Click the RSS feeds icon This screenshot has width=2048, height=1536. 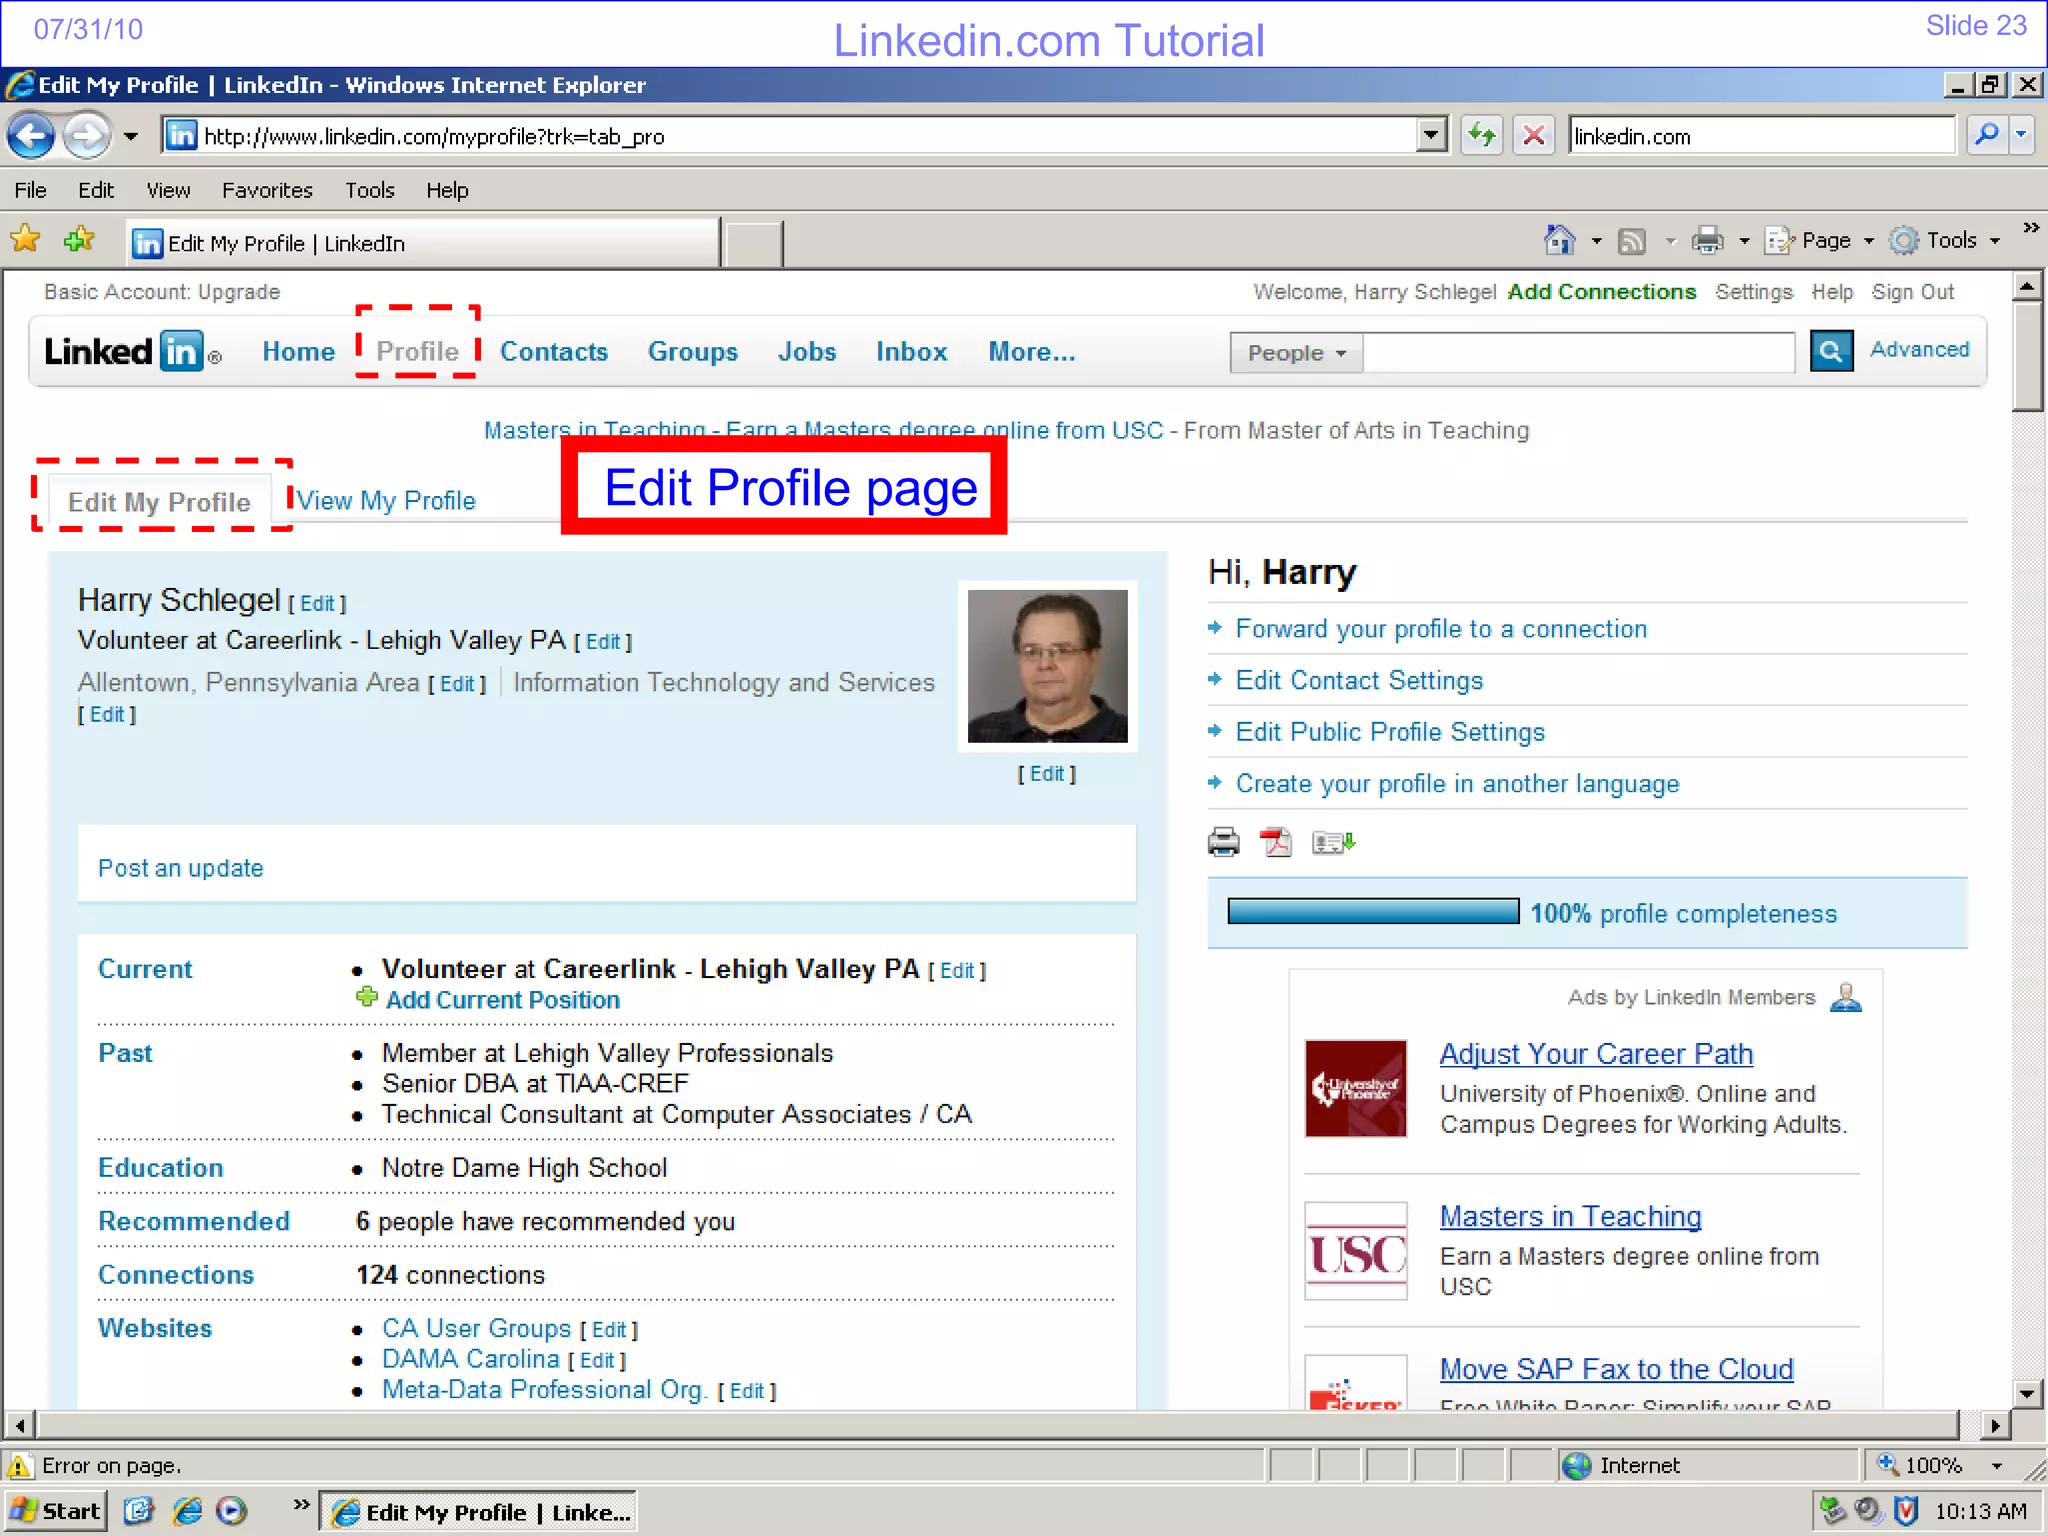click(x=1632, y=241)
